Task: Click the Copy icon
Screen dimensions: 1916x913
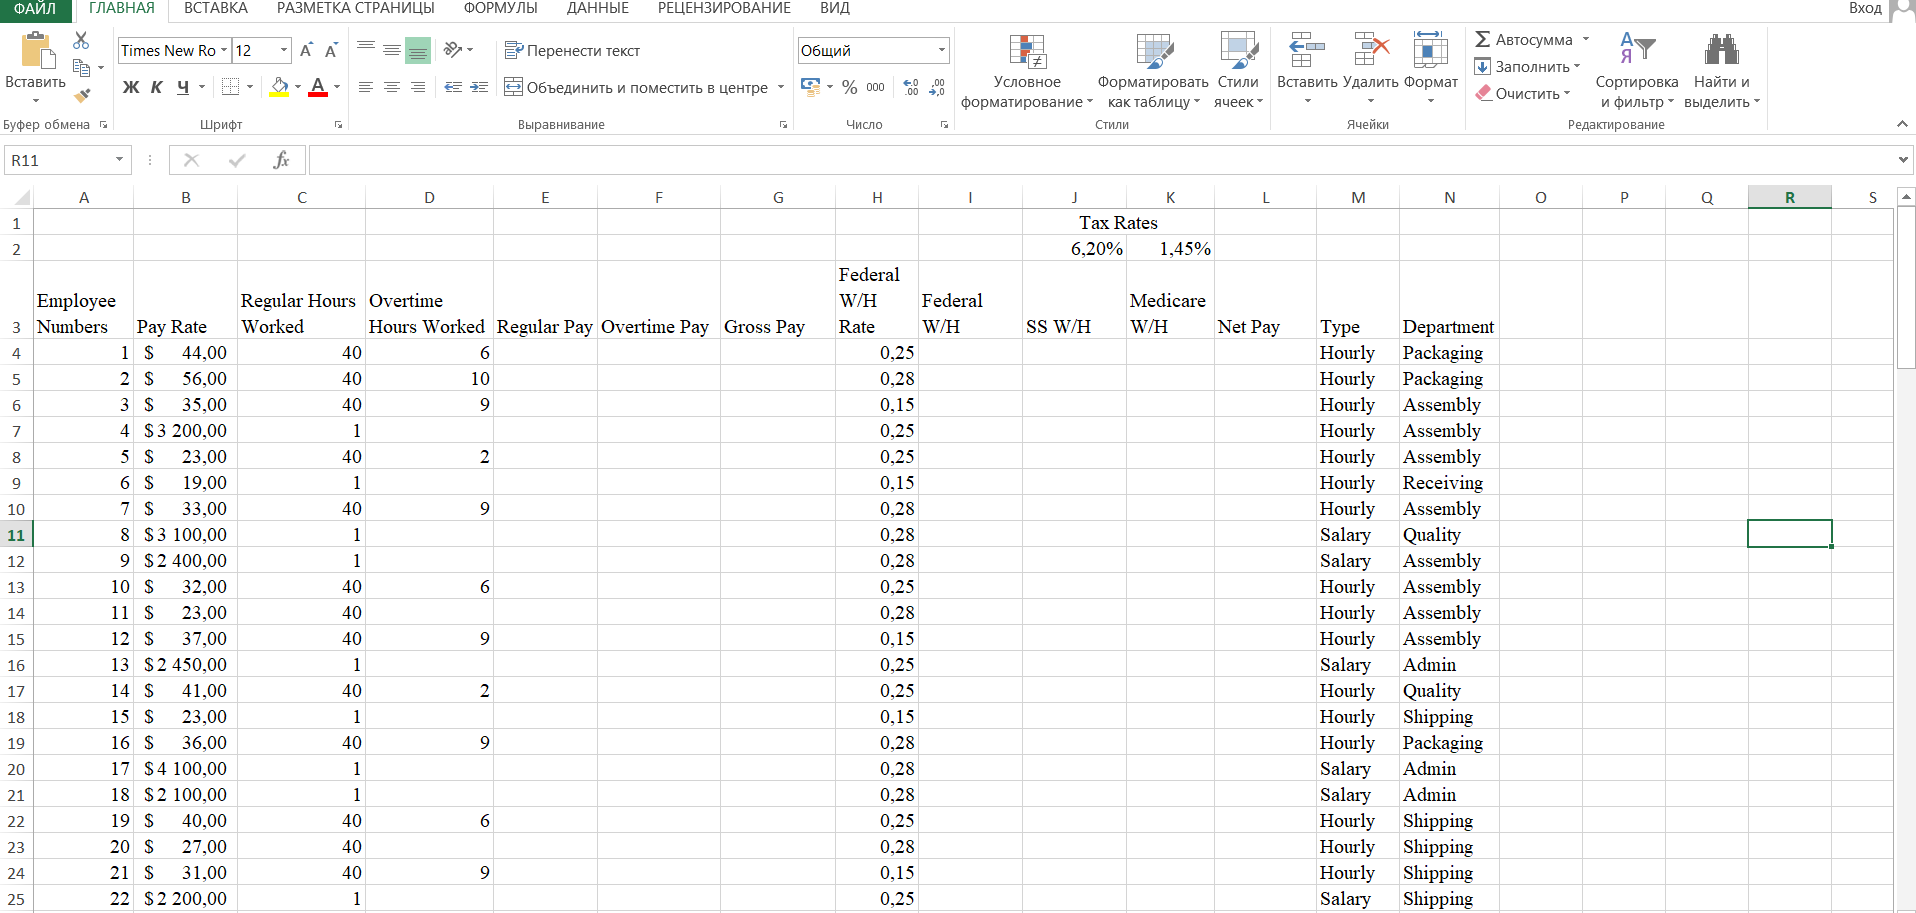Action: tap(82, 67)
